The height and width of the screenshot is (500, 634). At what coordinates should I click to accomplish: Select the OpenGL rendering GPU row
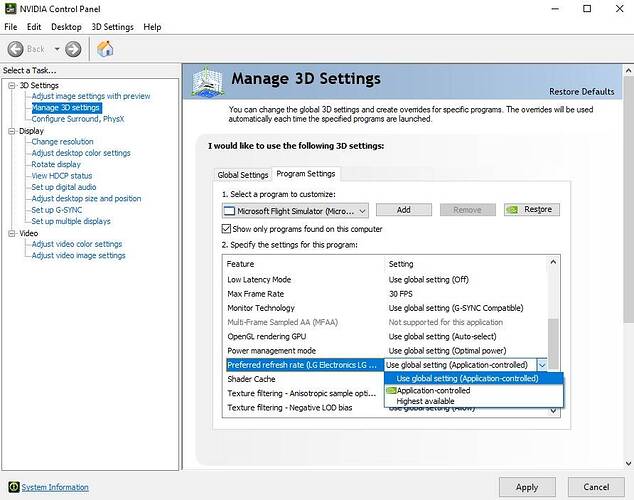tap(385, 336)
